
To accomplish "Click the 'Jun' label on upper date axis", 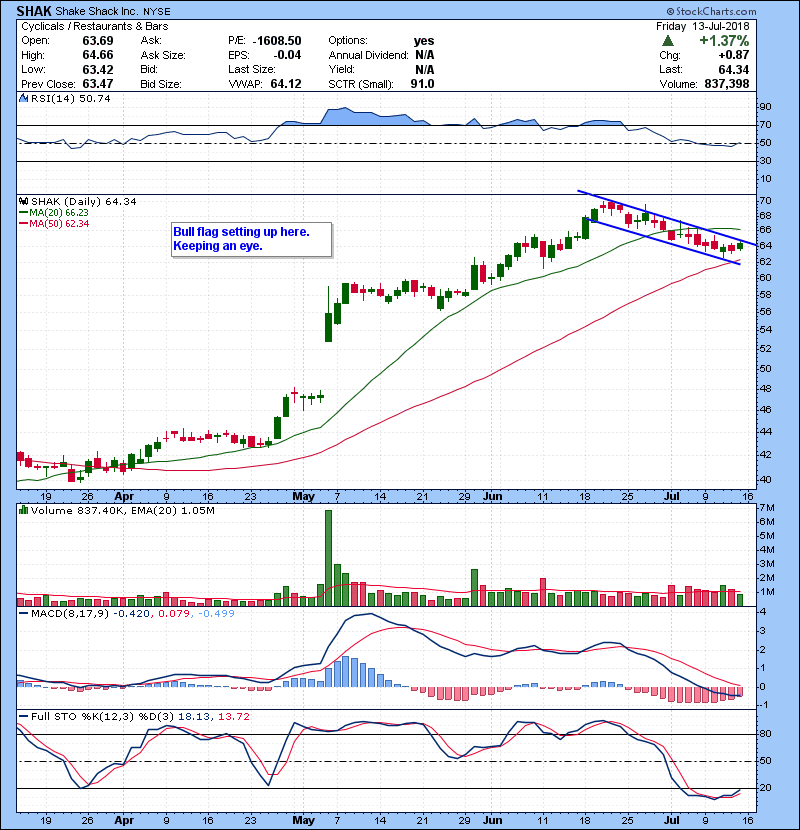I will pos(492,497).
